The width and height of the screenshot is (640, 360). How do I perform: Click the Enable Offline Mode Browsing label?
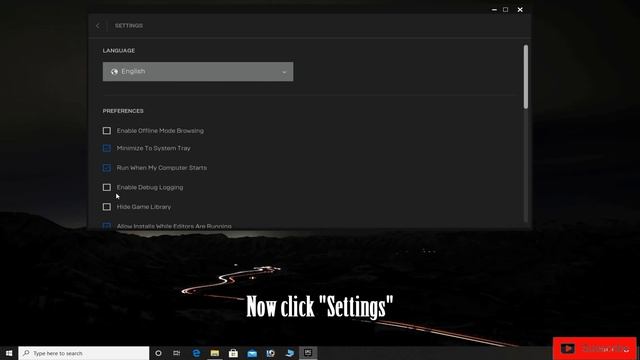pos(160,131)
